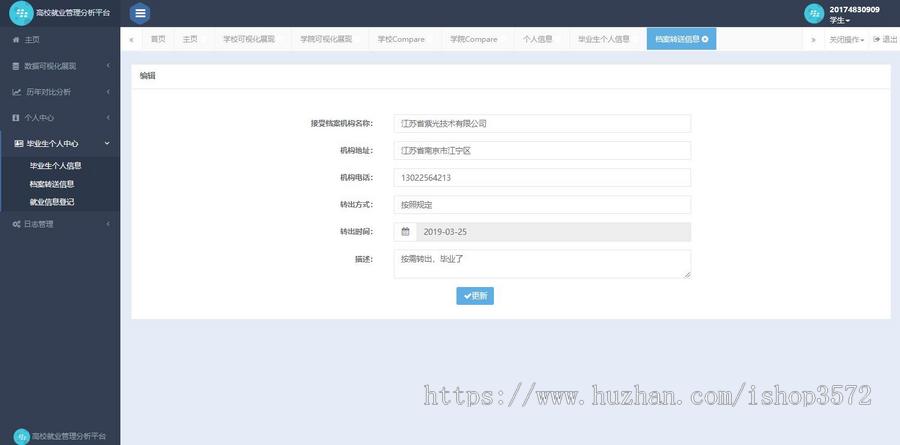Expand 数据可视化展现 sidebar menu

[x=60, y=66]
